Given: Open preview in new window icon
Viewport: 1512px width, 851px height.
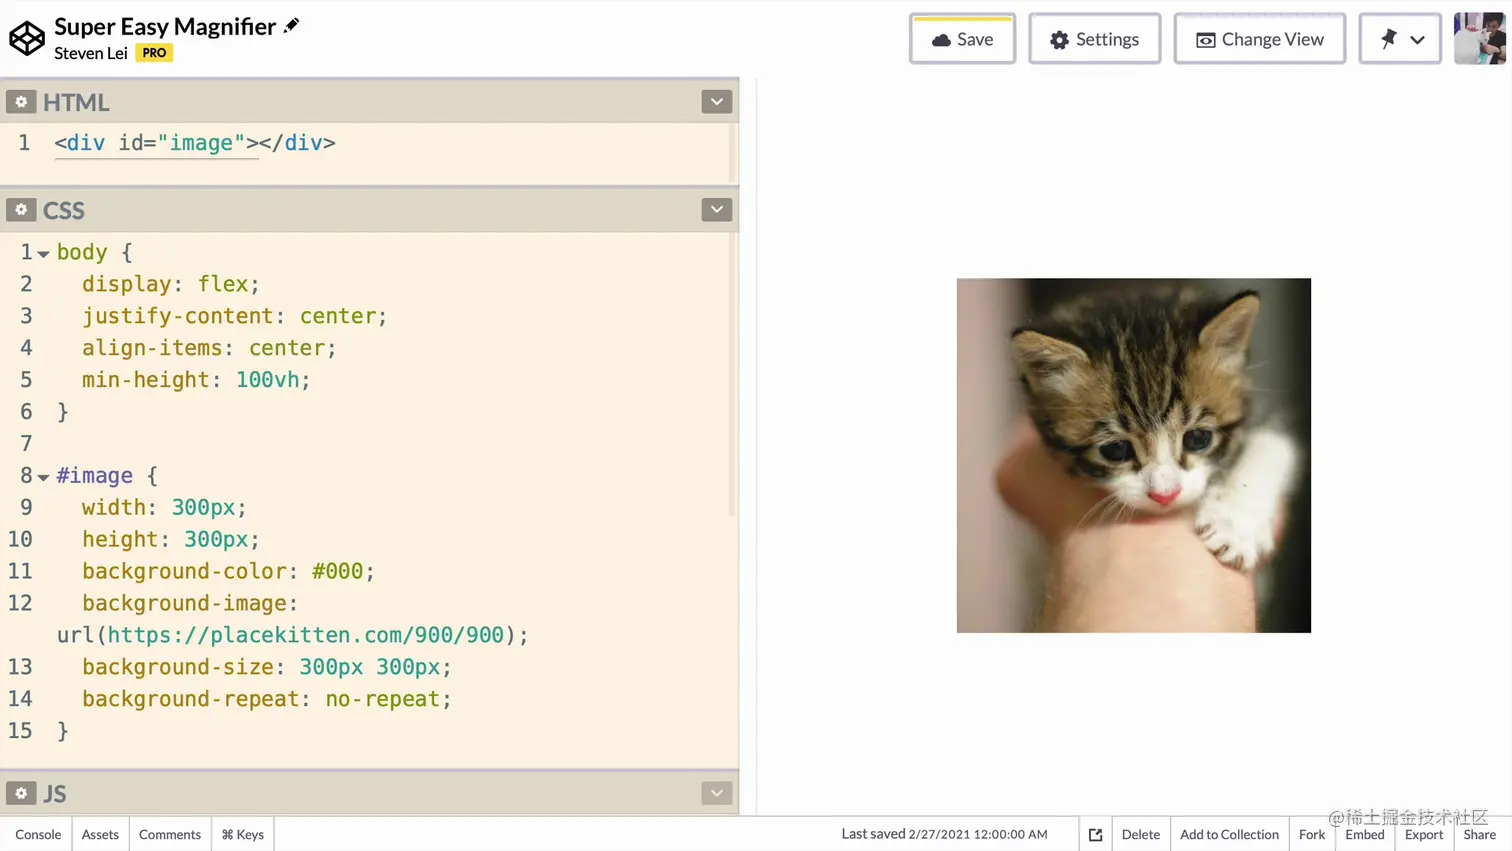Looking at the screenshot, I should 1095,834.
